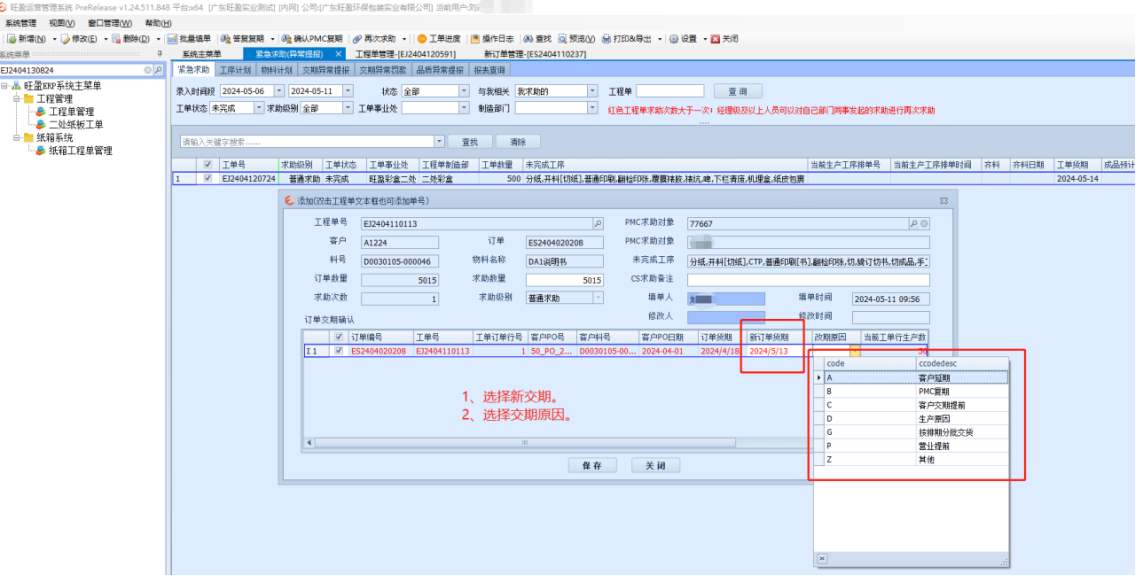Image resolution: width=1136 pixels, height=576 pixels.
Task: Open the start date 2024-05-06 dropdown
Action: point(279,91)
